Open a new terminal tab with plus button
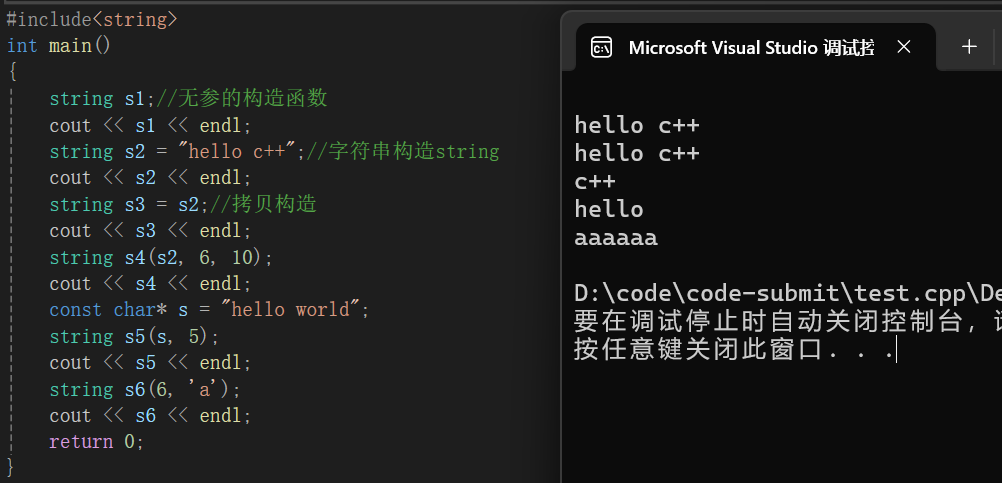Image resolution: width=1002 pixels, height=483 pixels. (x=968, y=46)
